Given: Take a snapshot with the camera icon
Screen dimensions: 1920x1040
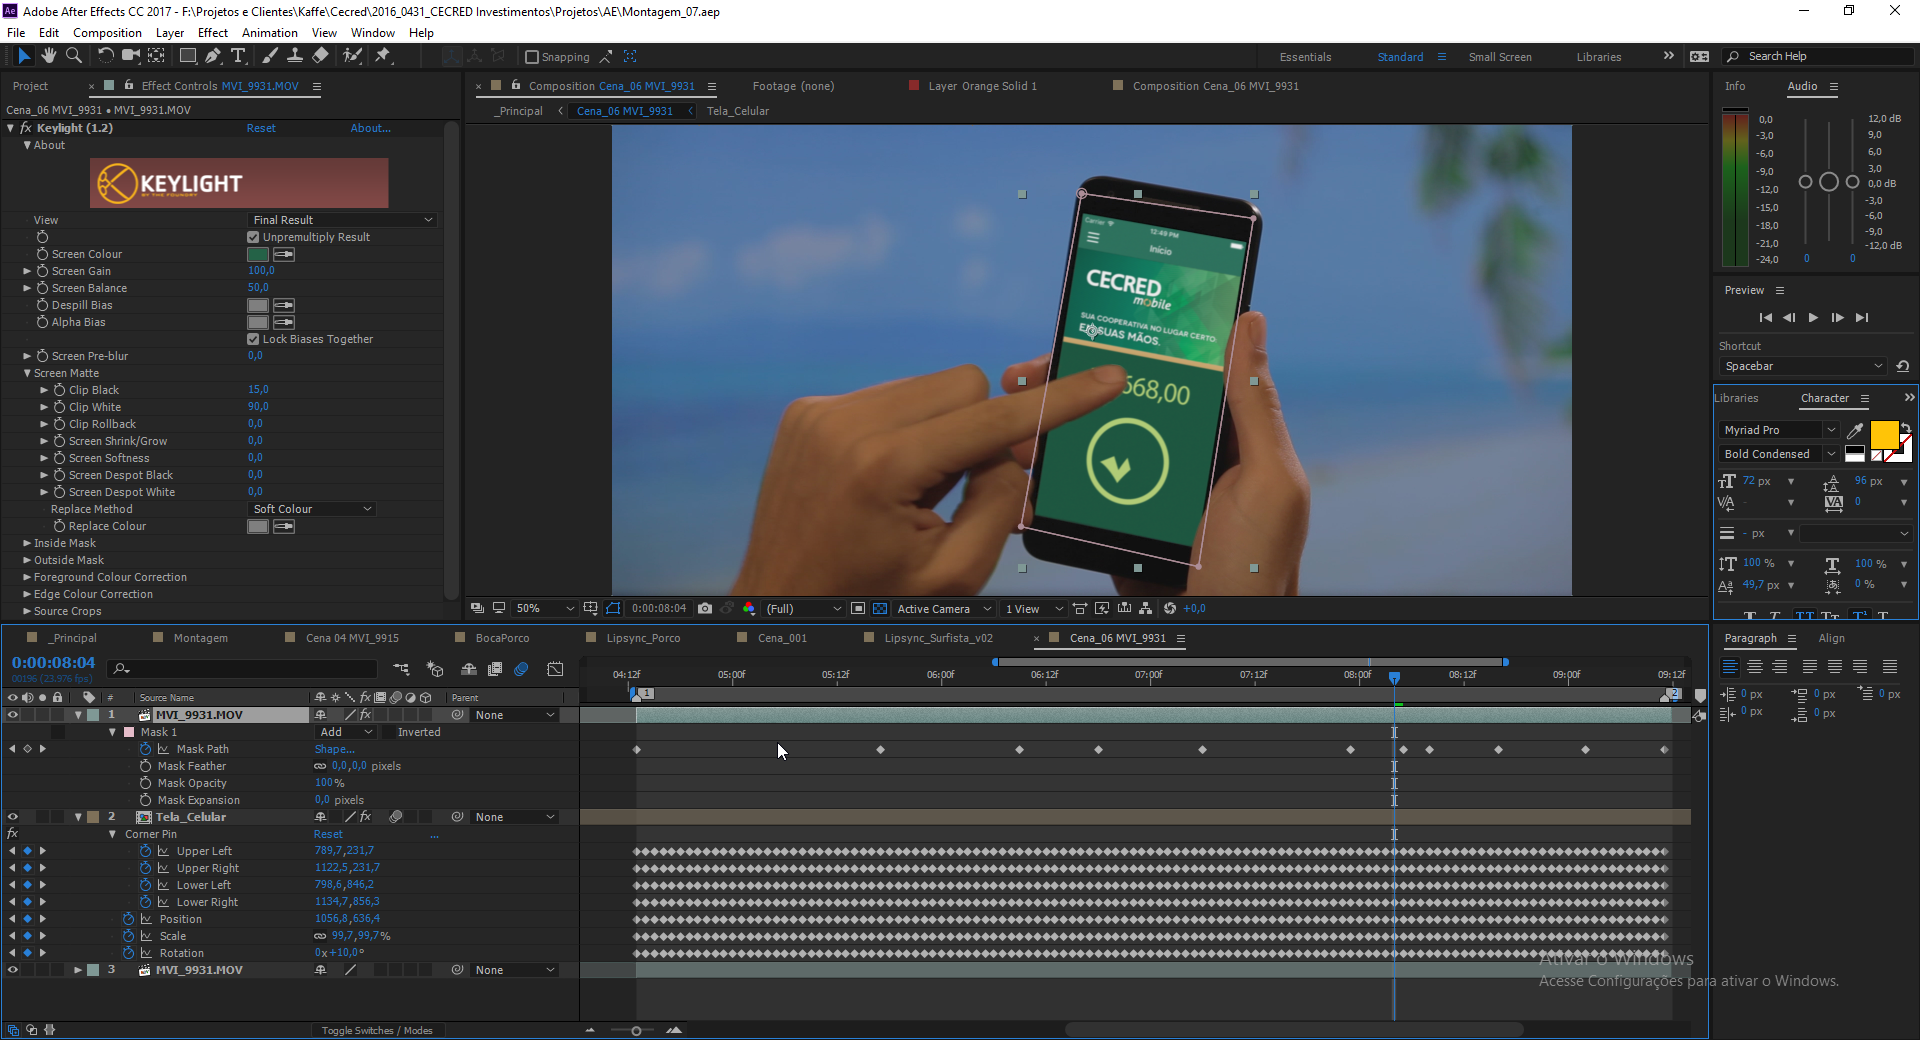Looking at the screenshot, I should click(705, 608).
